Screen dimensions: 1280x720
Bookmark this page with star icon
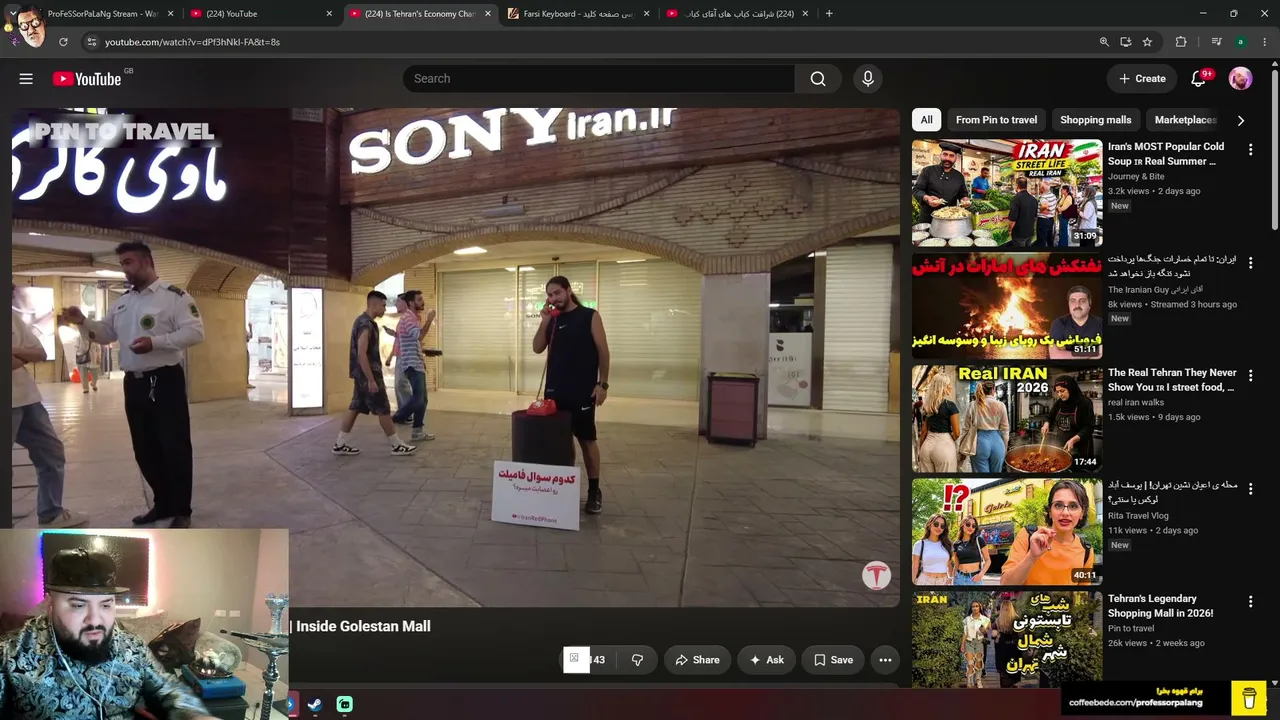click(1147, 42)
